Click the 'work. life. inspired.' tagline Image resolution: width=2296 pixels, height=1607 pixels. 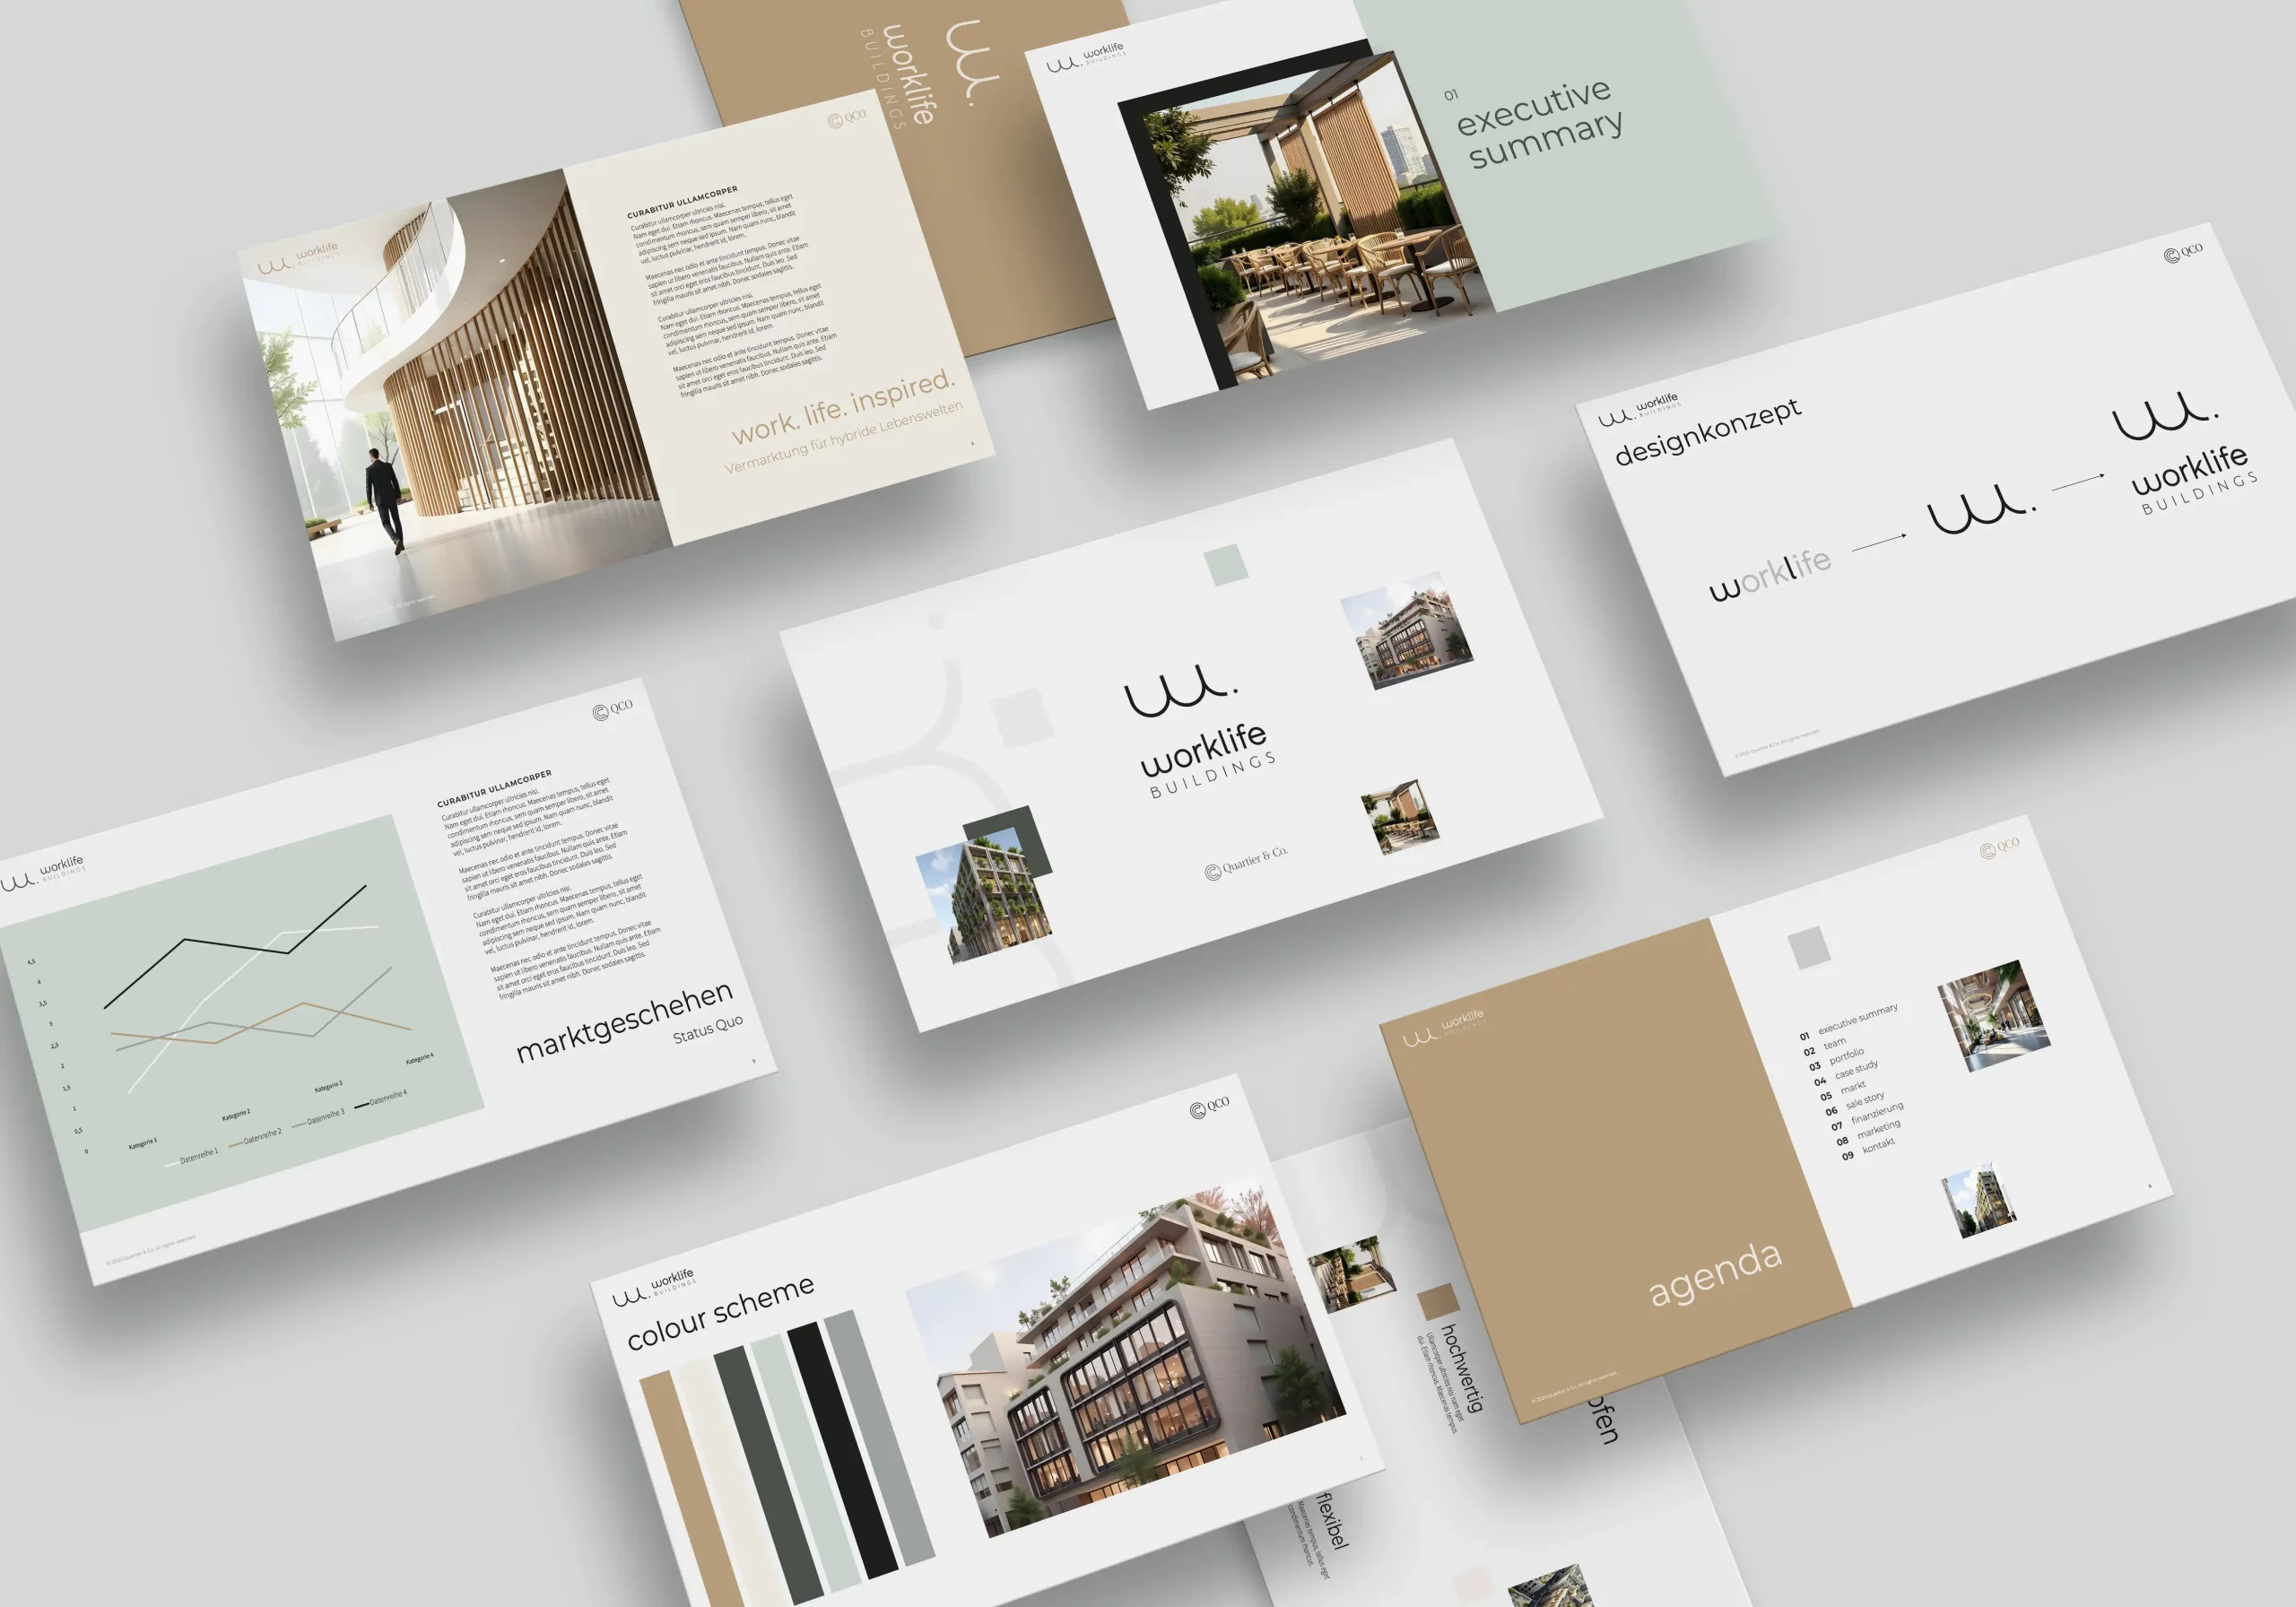[843, 407]
